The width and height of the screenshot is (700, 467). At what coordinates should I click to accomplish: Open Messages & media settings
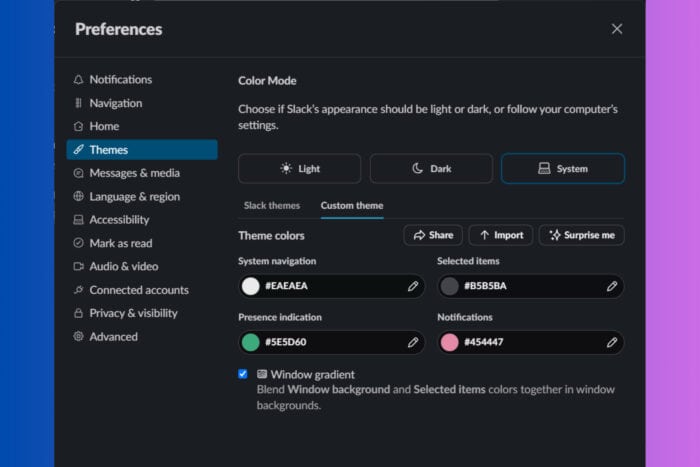142,173
